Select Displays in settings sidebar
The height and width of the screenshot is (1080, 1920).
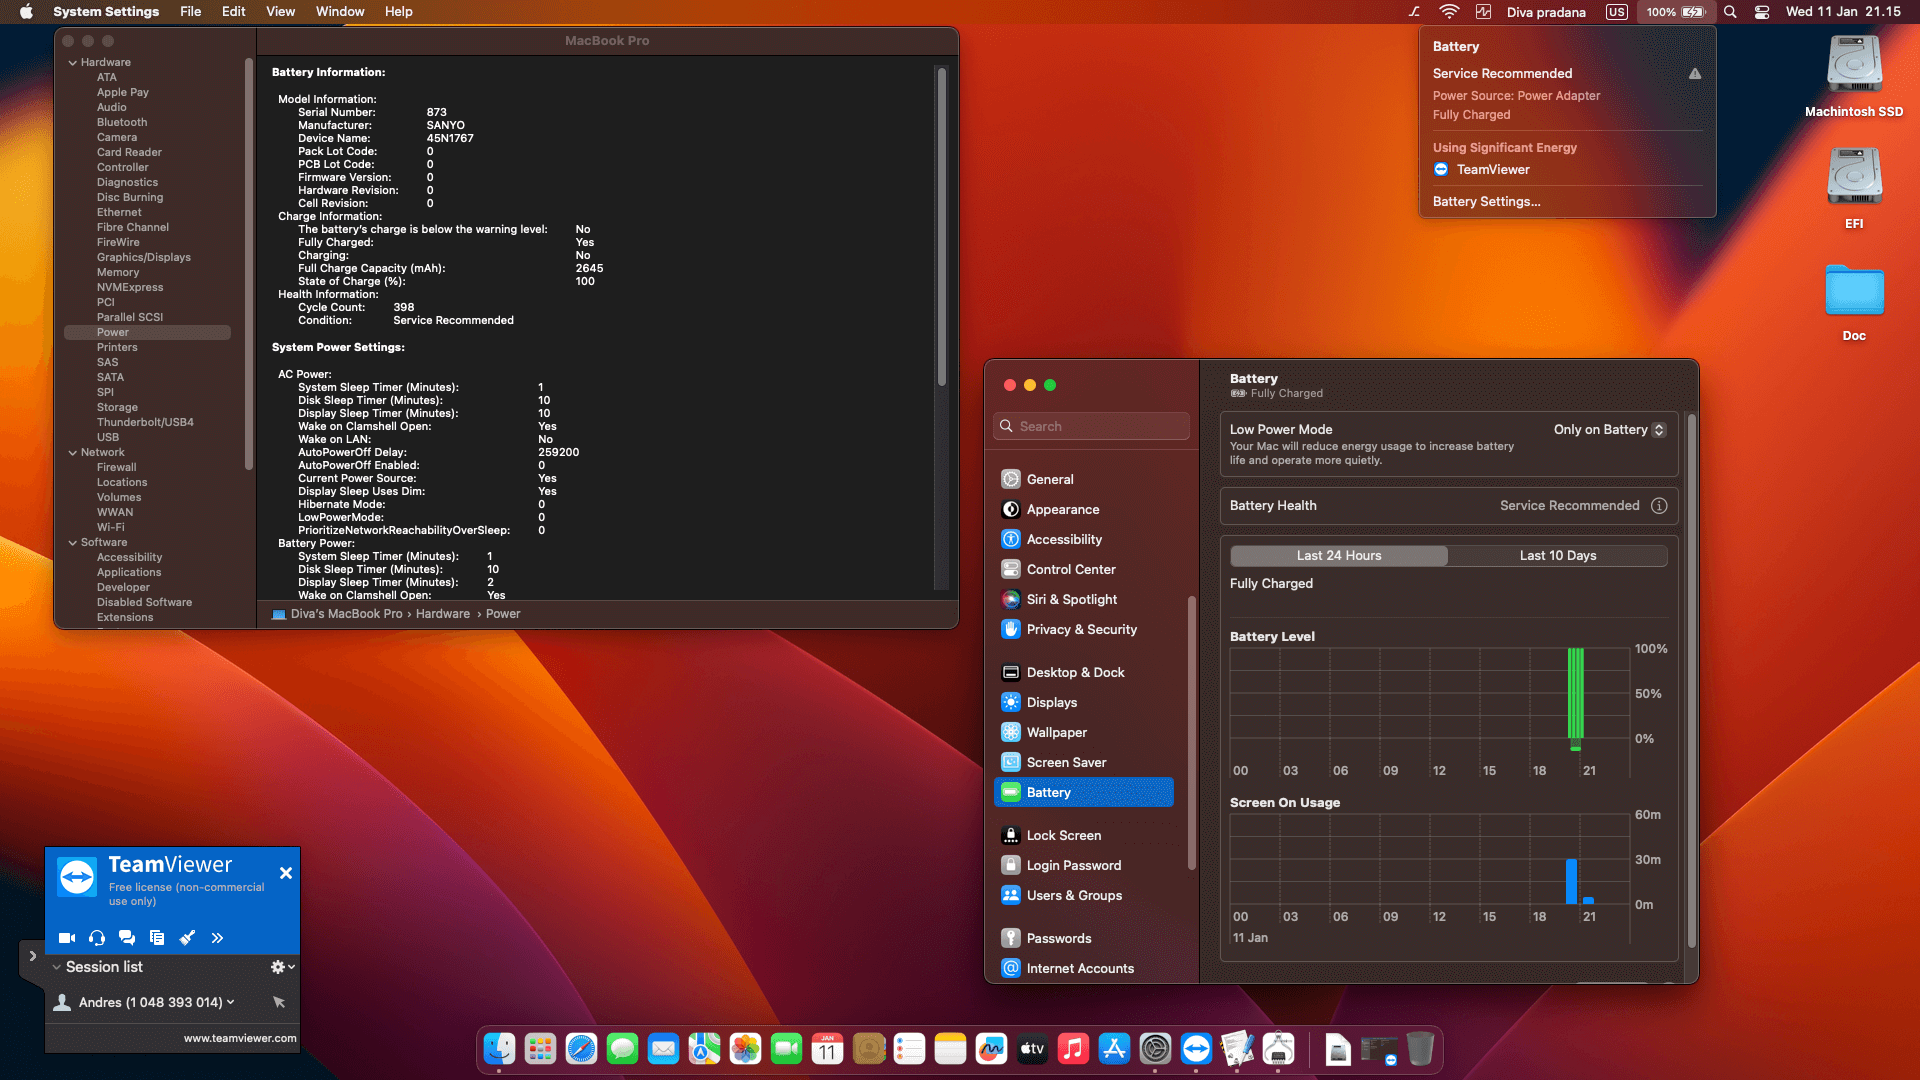click(1052, 703)
